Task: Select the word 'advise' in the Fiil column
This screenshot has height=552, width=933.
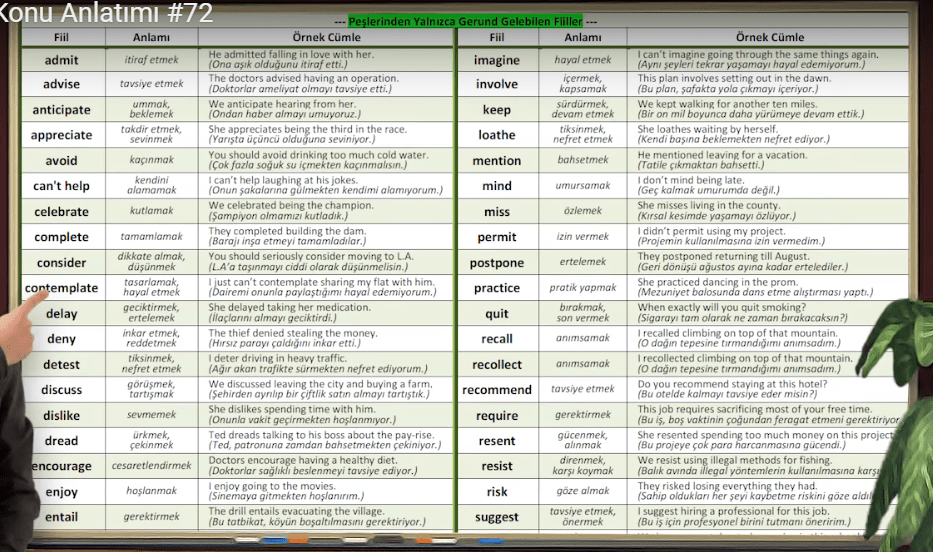Action: (61, 84)
